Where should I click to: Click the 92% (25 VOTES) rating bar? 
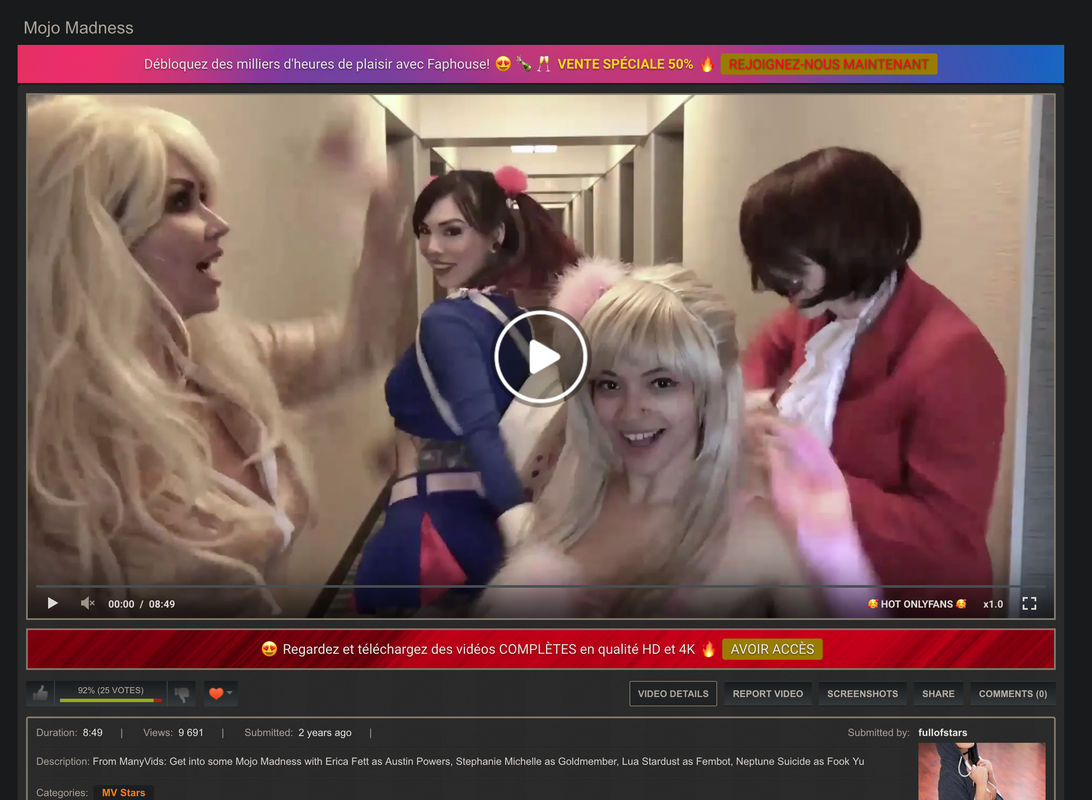111,693
